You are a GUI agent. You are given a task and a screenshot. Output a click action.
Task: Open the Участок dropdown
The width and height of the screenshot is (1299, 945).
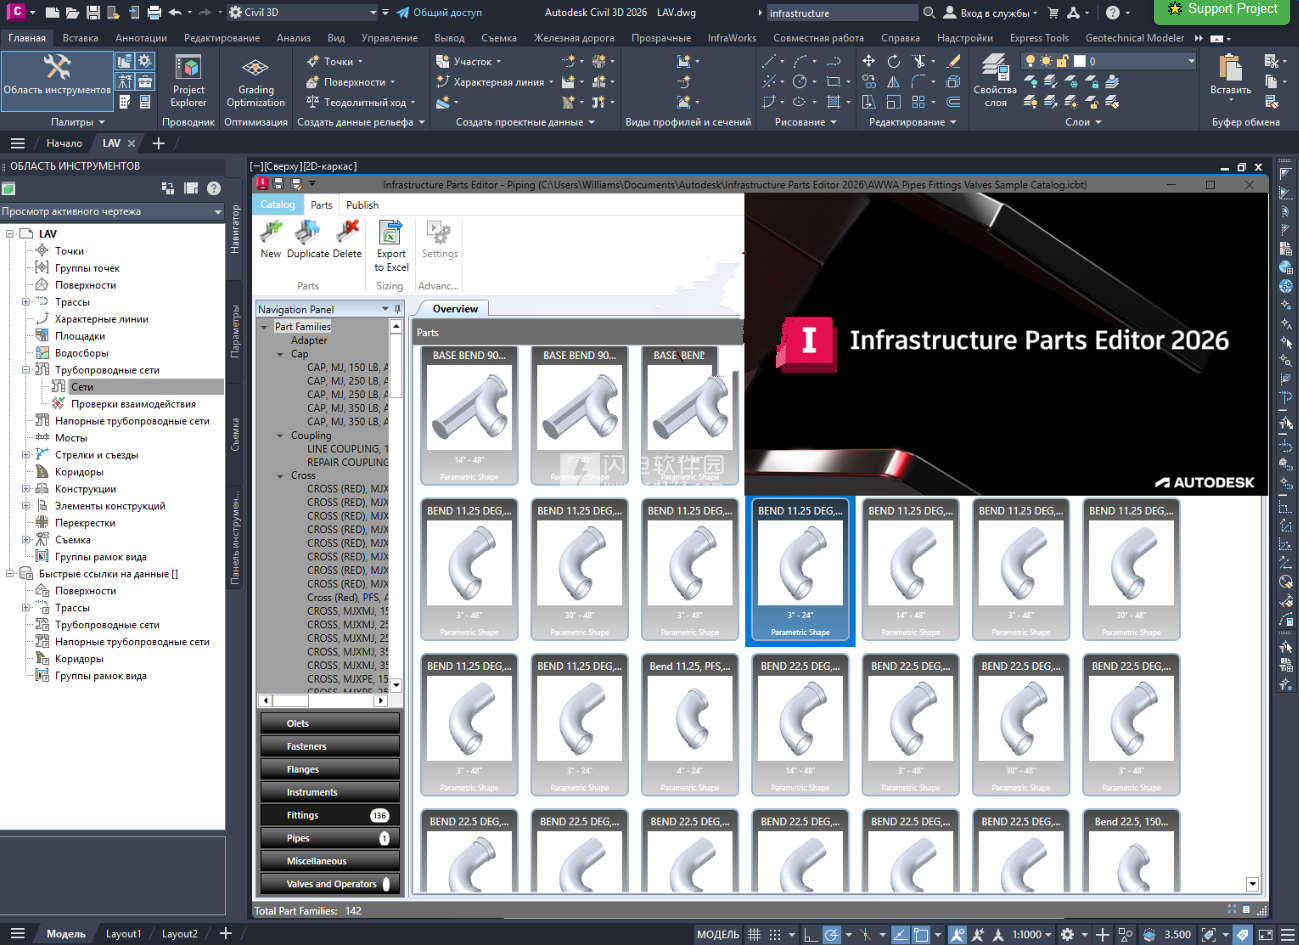tap(469, 61)
